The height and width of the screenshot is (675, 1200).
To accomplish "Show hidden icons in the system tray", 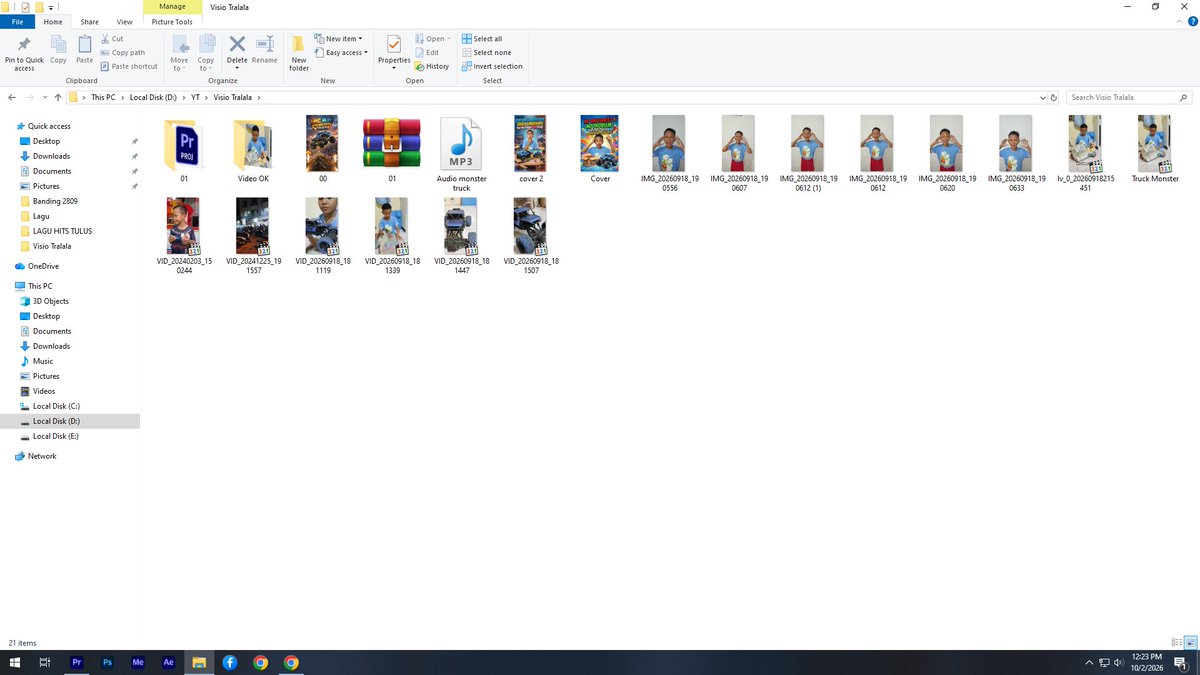I will pos(1089,662).
